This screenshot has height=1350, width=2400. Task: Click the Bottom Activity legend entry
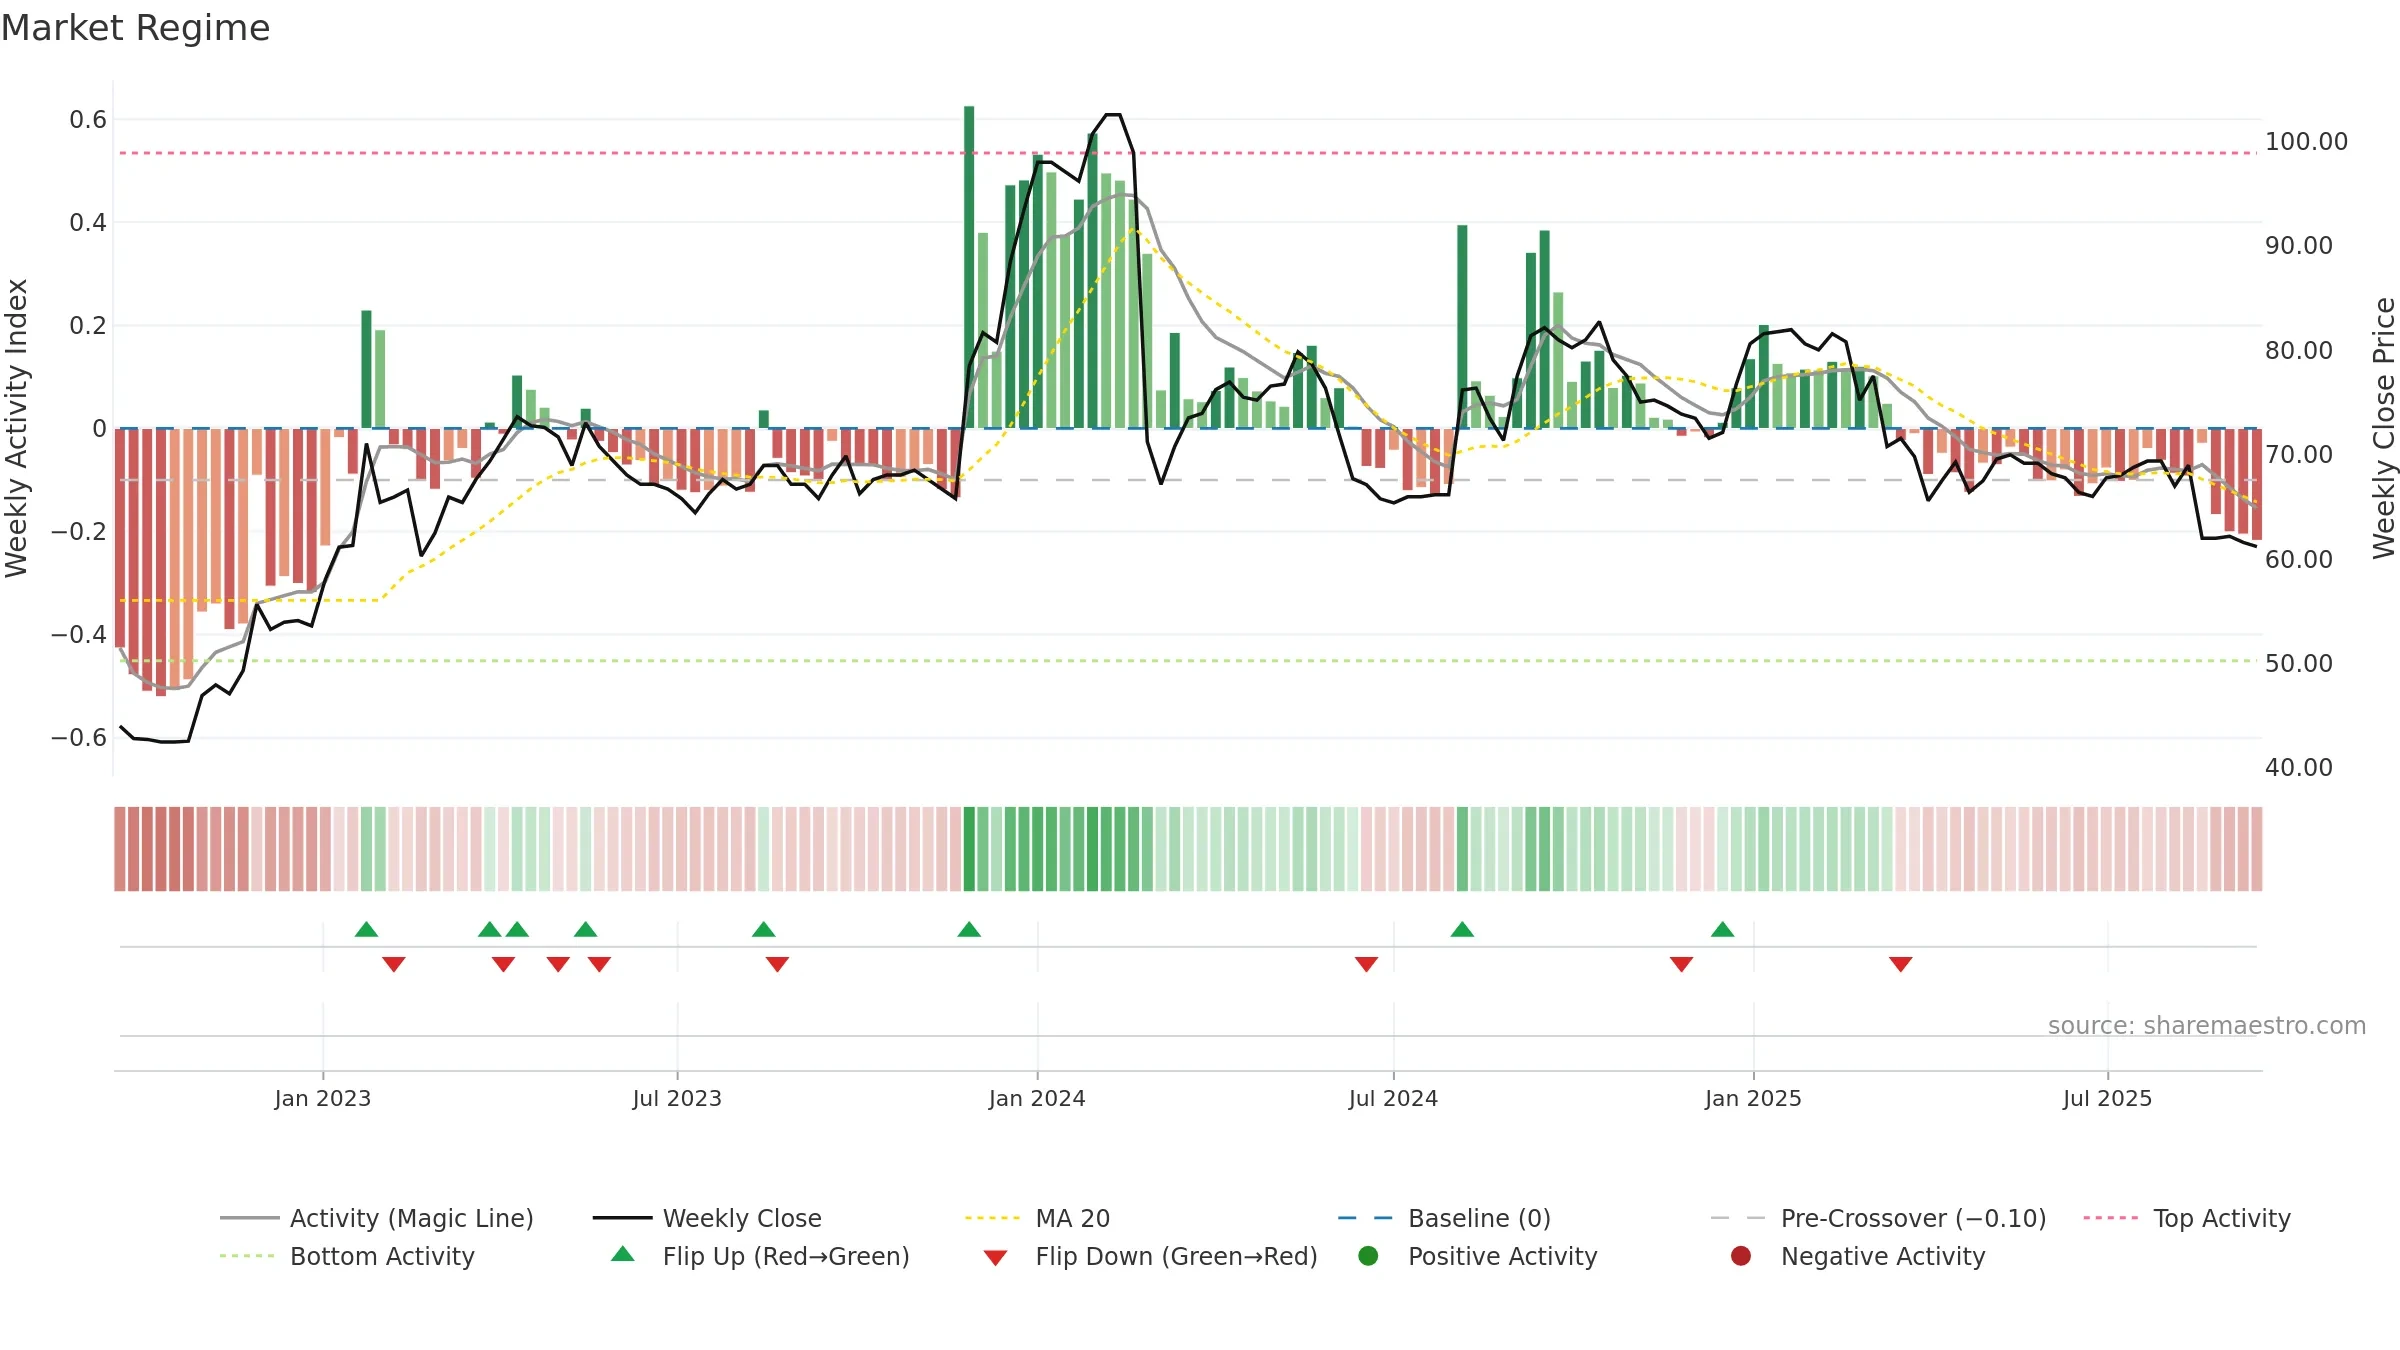pyautogui.click(x=347, y=1256)
